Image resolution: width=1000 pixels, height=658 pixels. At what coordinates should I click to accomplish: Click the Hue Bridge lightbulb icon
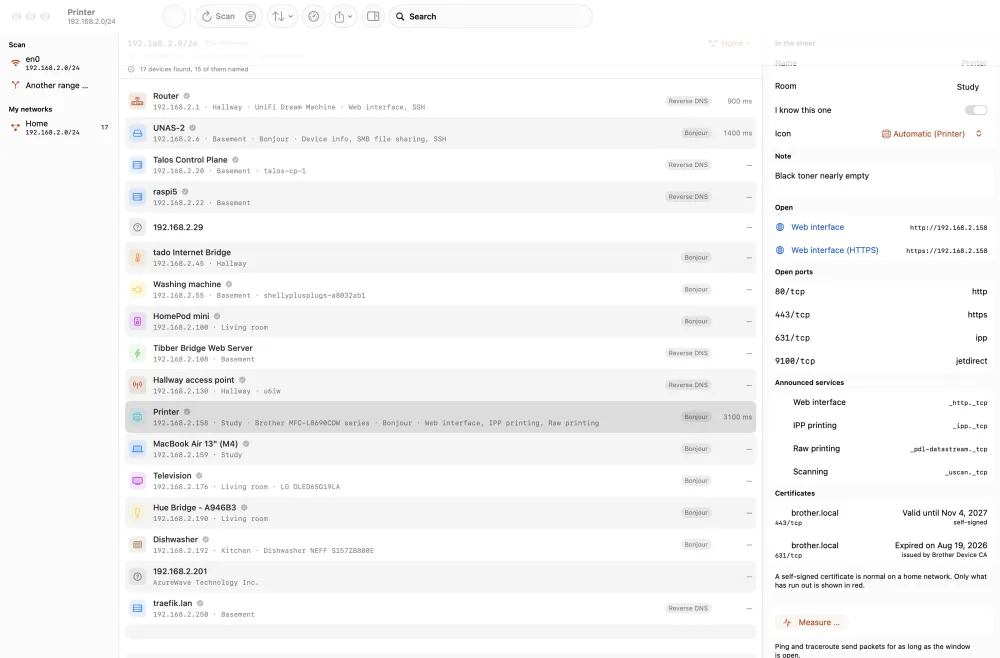137,512
